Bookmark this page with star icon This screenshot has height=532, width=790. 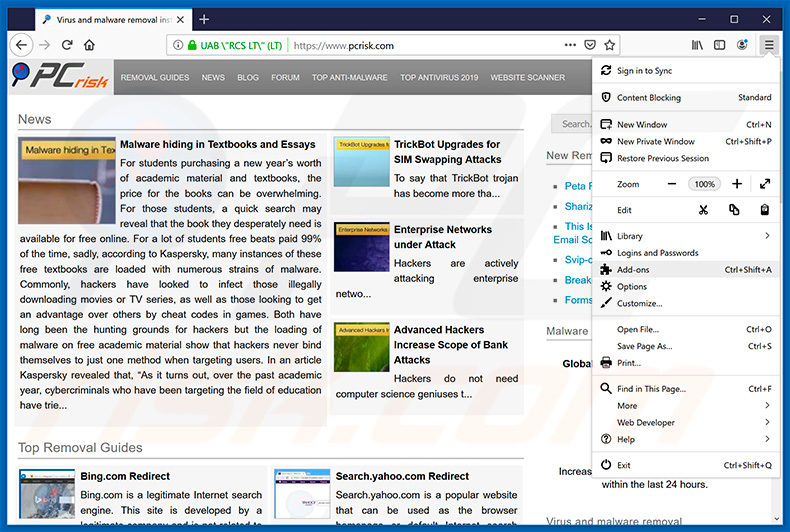pos(609,45)
